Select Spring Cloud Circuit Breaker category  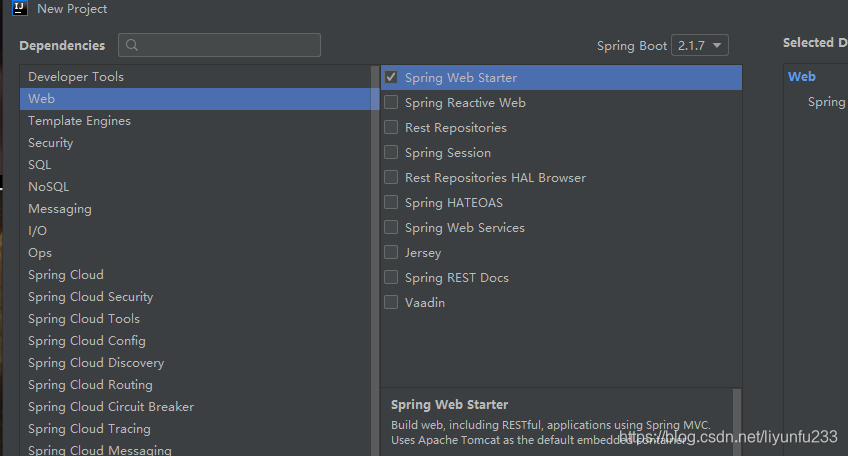pyautogui.click(x=196, y=407)
